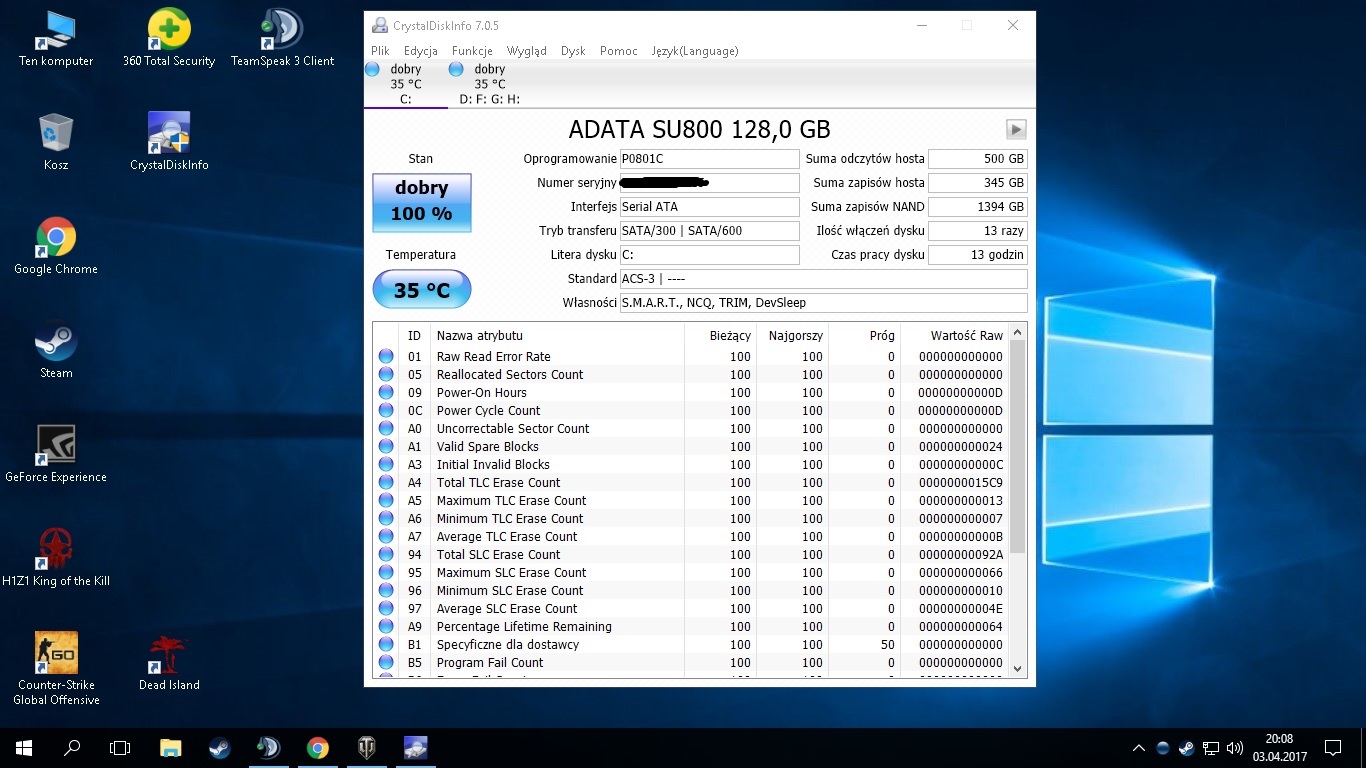Open TeamSpeak from the taskbar
Image resolution: width=1366 pixels, height=768 pixels.
(x=268, y=747)
